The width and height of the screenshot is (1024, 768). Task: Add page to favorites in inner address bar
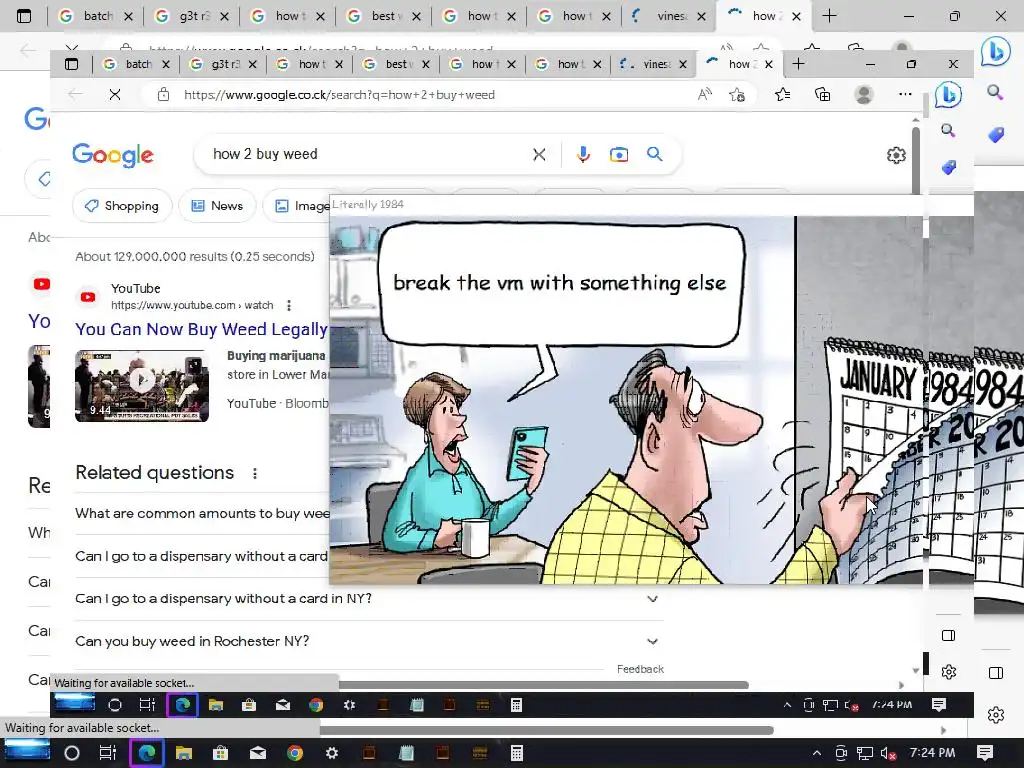pos(737,95)
